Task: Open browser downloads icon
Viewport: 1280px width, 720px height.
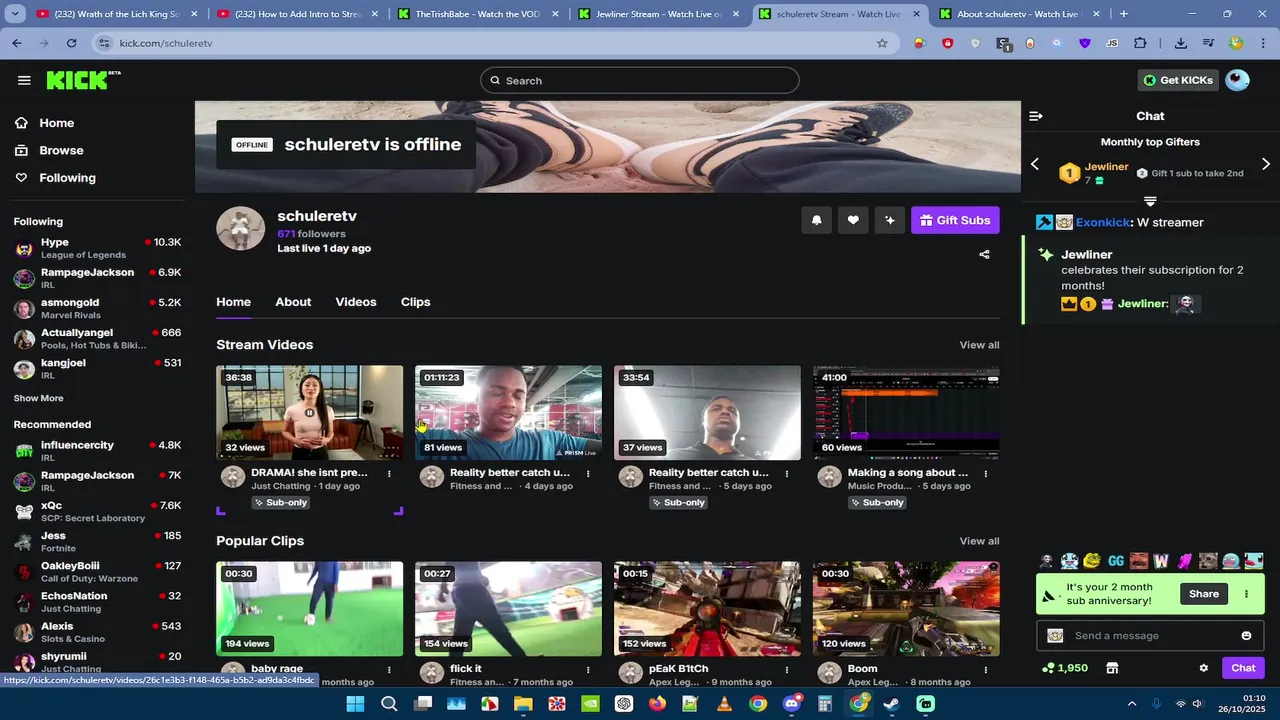Action: coord(1181,43)
